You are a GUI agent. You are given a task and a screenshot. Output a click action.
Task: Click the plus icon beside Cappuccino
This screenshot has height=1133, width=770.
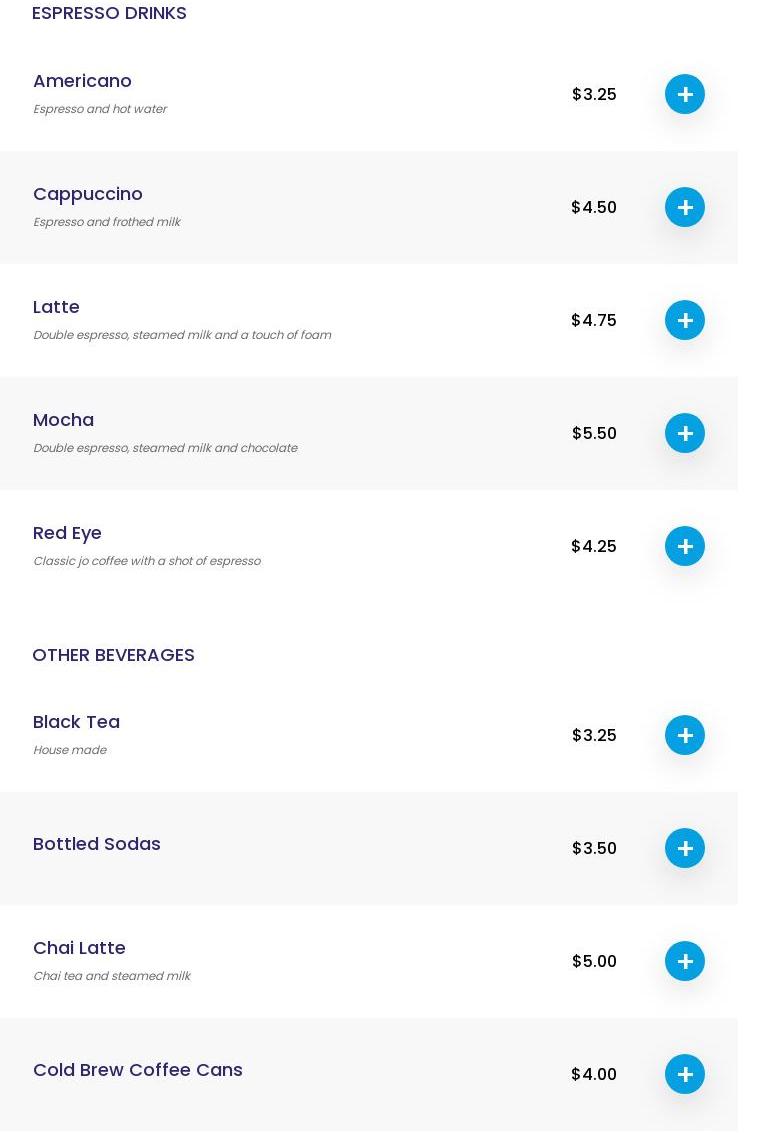684,207
